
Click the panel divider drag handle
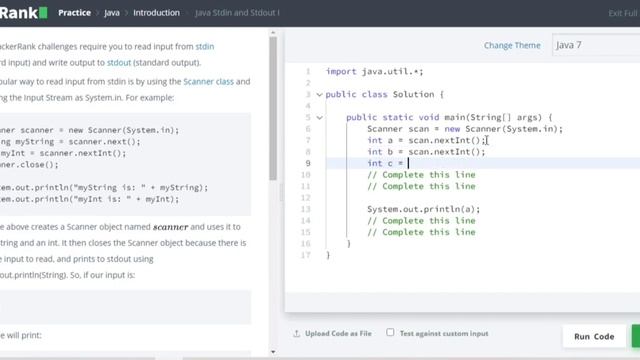tap(281, 192)
